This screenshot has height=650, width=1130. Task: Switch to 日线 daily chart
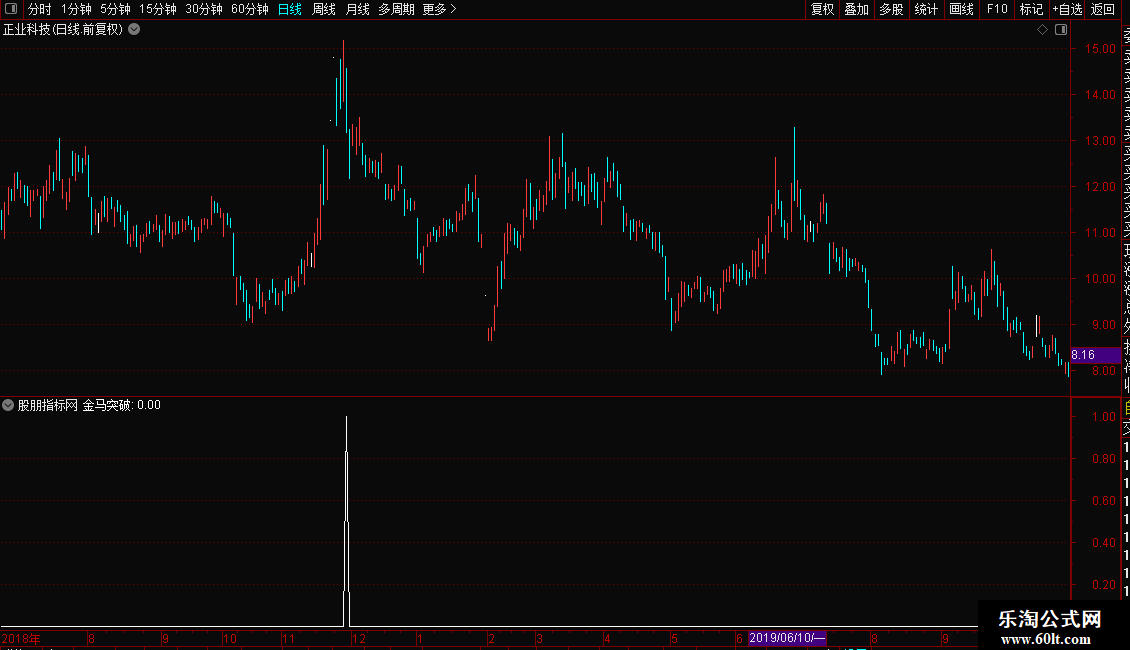290,9
